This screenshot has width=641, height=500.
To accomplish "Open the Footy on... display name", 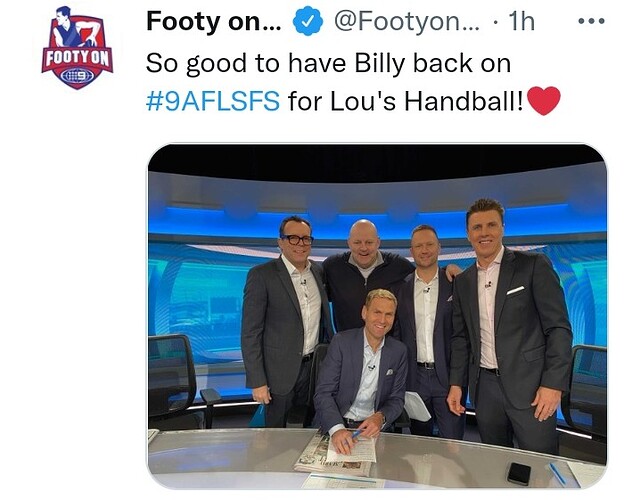I will coord(214,21).
